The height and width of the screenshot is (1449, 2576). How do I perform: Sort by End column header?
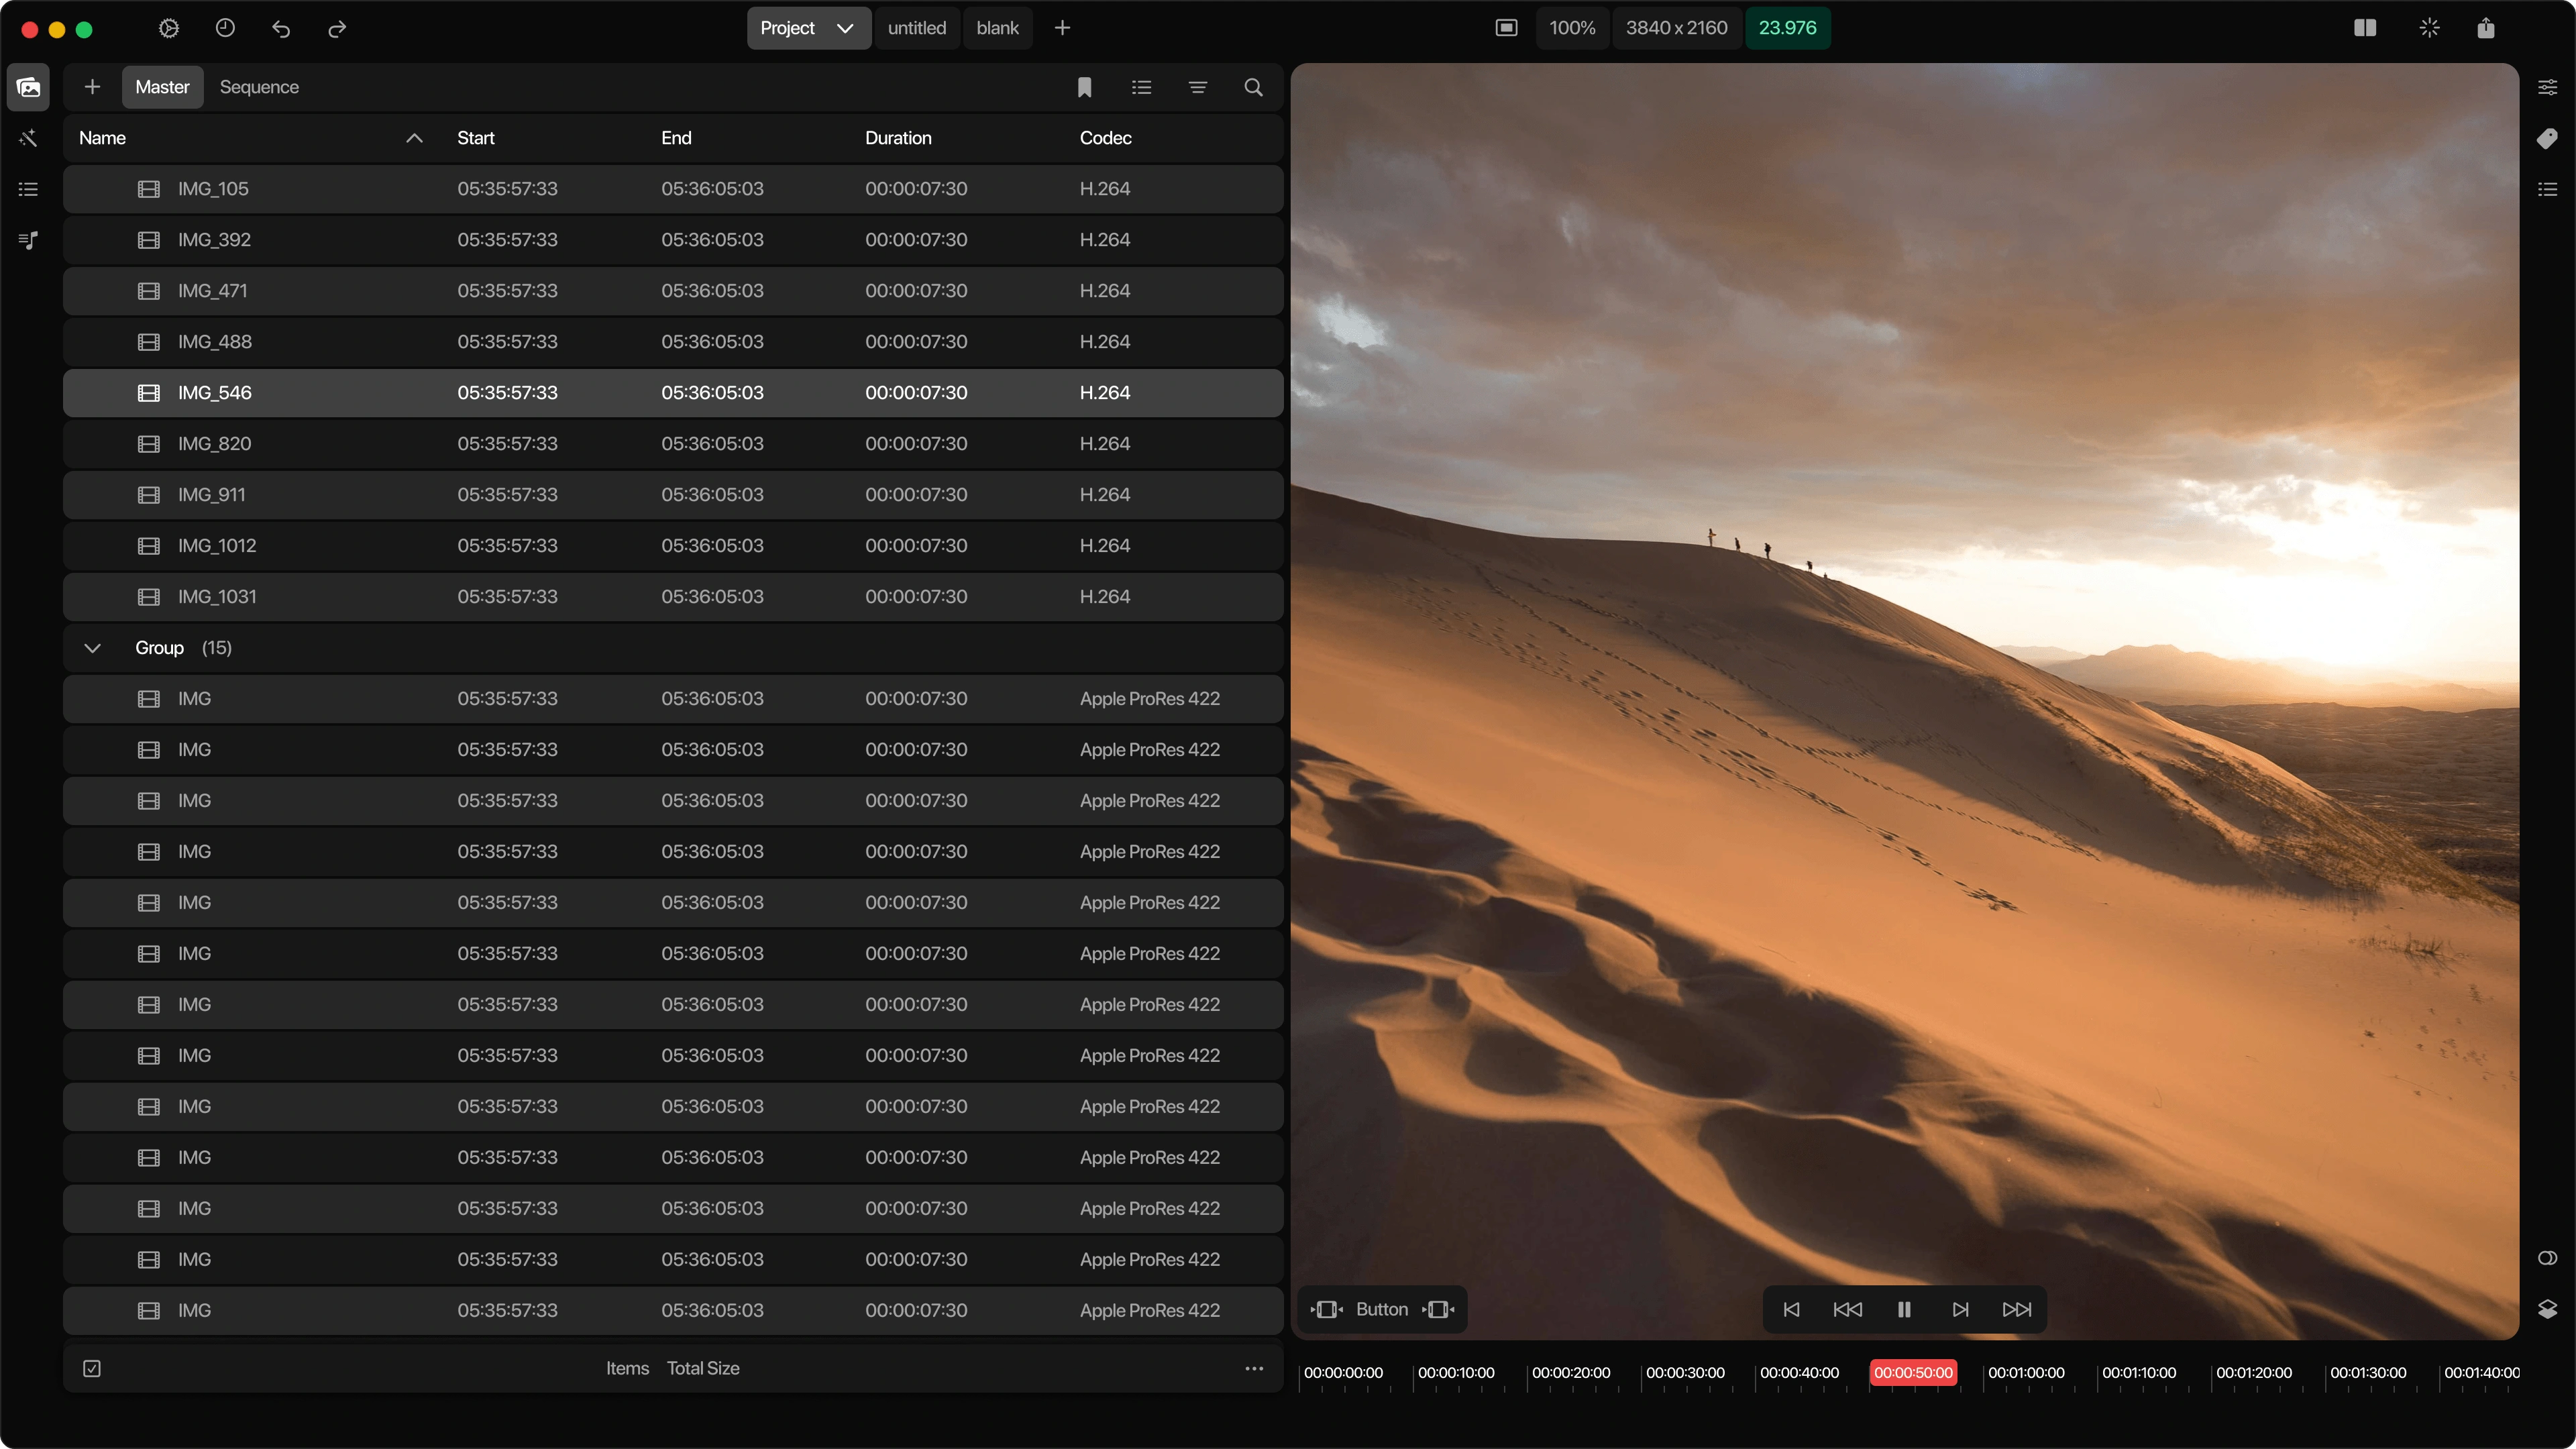[x=676, y=138]
